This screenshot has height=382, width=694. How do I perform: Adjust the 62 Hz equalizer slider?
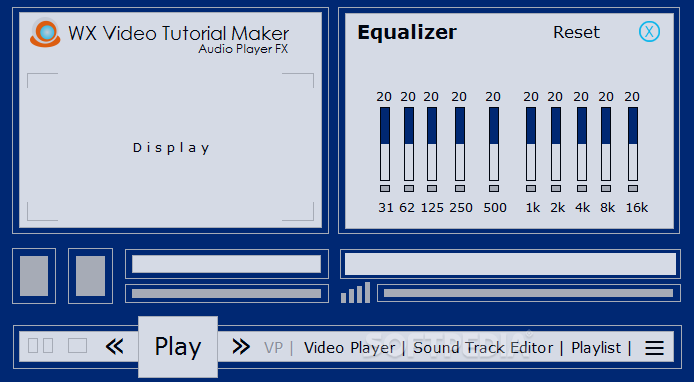coord(409,144)
